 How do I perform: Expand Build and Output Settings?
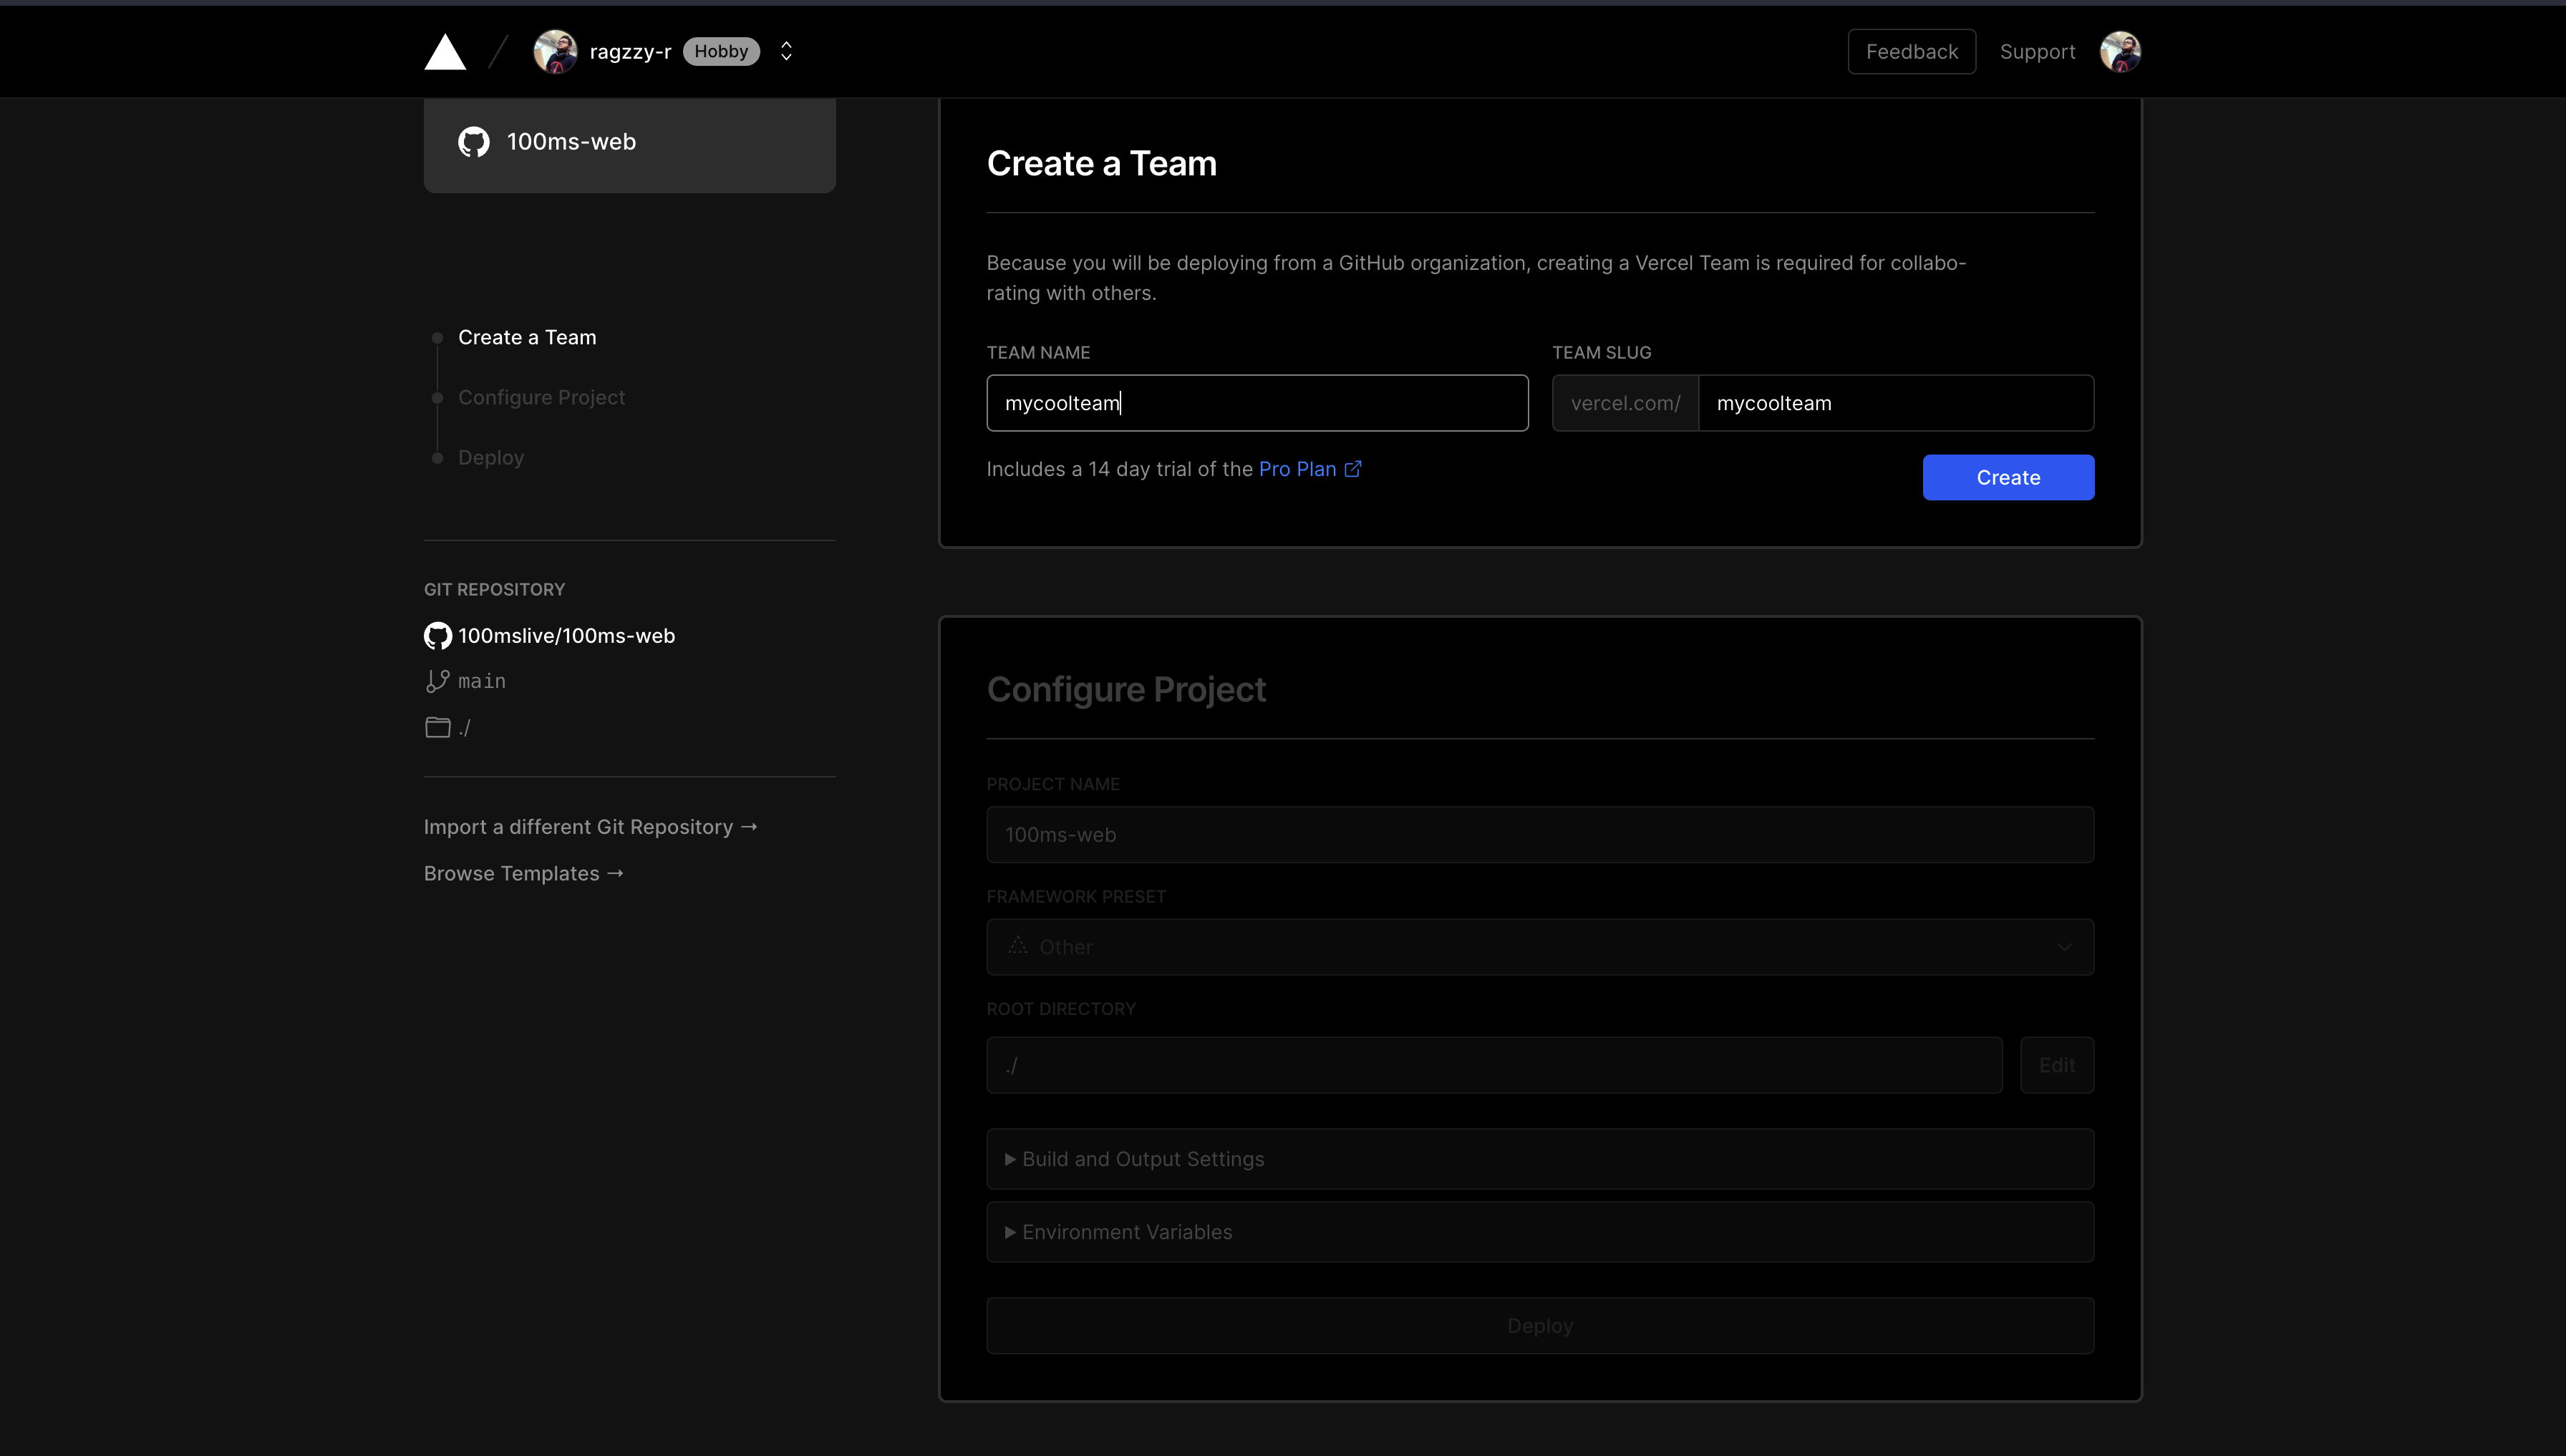click(x=1142, y=1159)
